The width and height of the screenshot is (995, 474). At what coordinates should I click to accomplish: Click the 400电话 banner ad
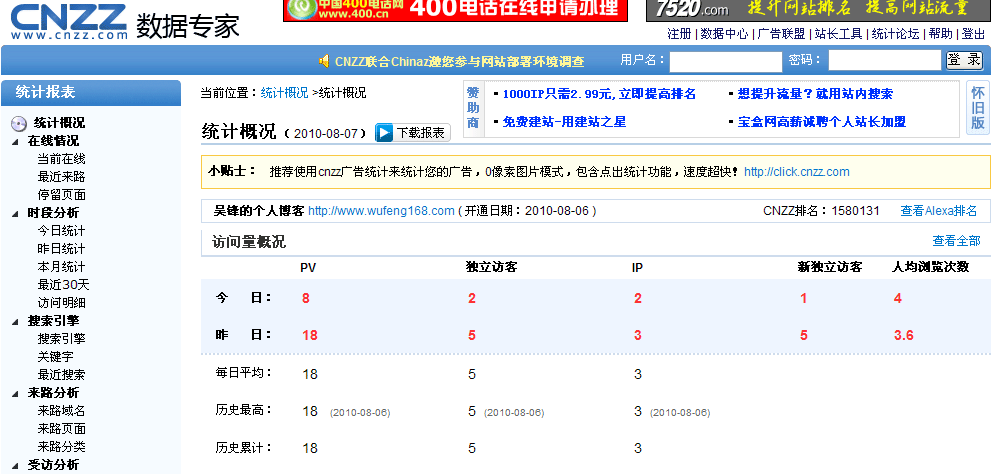(455, 10)
